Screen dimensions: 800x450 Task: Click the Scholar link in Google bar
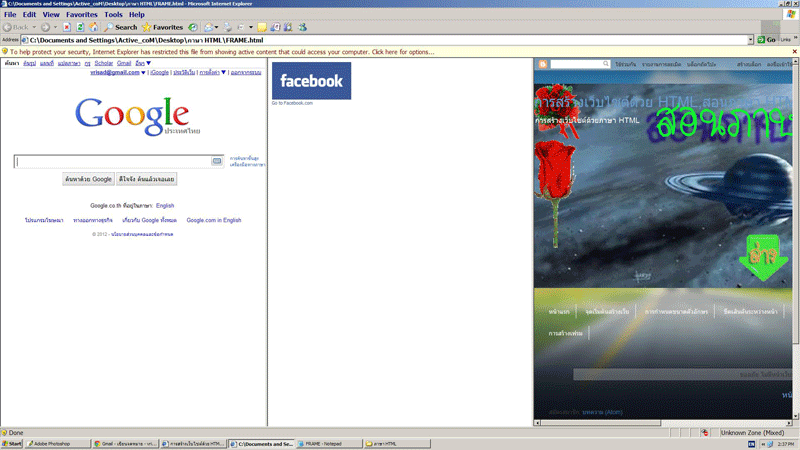104,63
